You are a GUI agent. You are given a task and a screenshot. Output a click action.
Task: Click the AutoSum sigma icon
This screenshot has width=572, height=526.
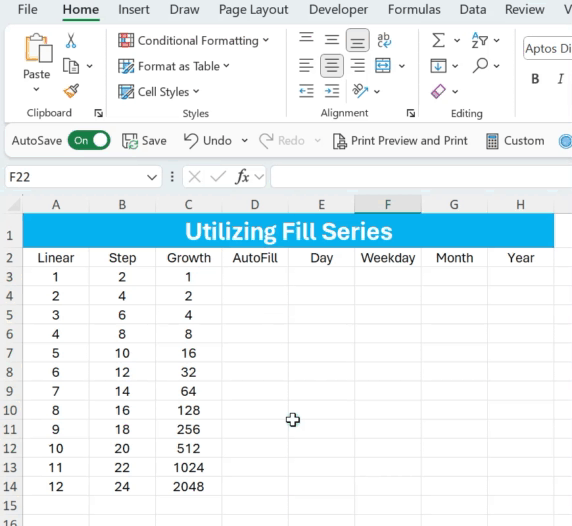[438, 40]
